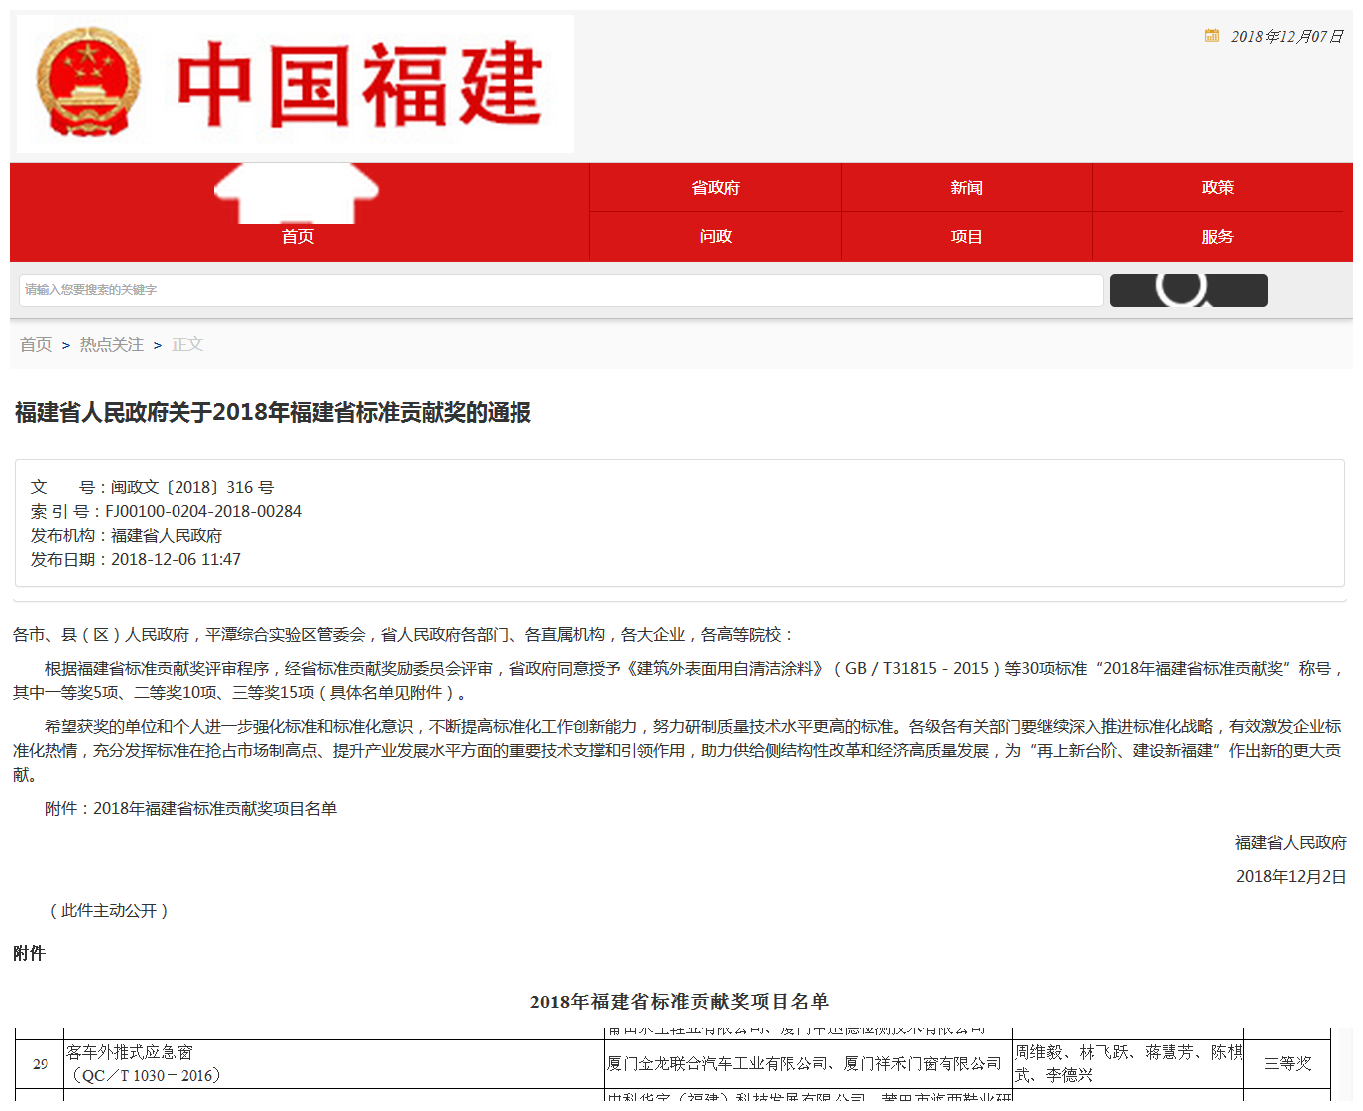The image size is (1363, 1111).
Task: Open the 项目 menu item
Action: click(966, 237)
